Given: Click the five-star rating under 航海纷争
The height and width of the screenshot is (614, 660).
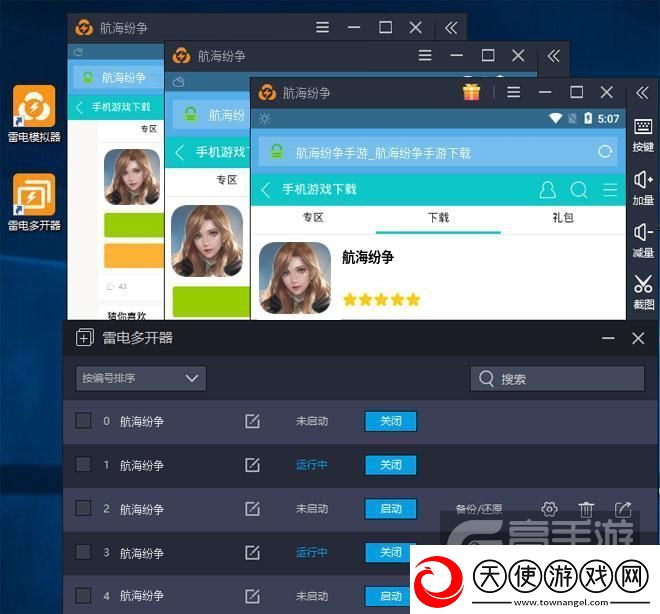Looking at the screenshot, I should coord(382,300).
